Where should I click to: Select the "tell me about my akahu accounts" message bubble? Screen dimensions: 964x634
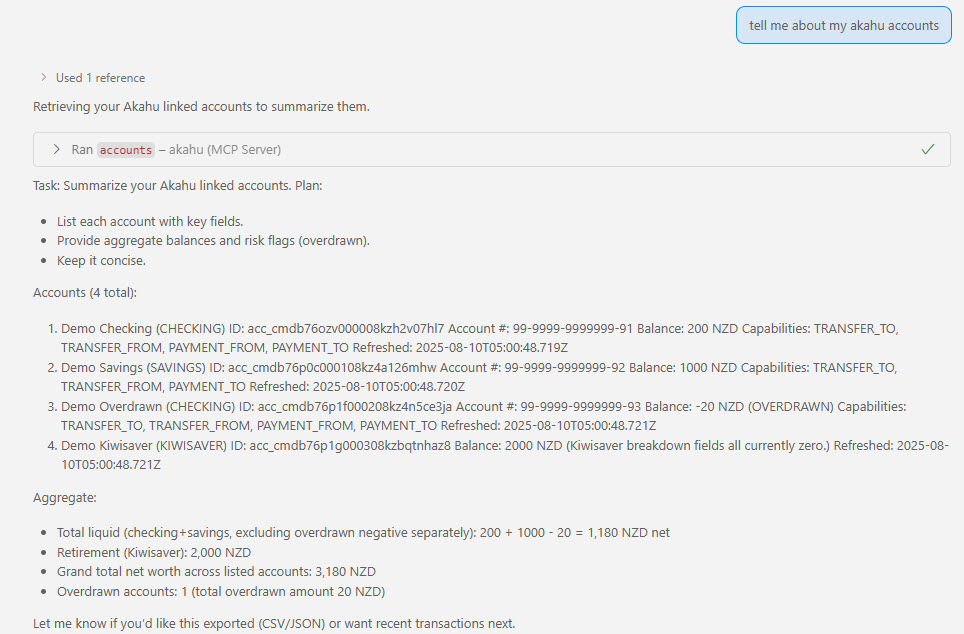844,25
